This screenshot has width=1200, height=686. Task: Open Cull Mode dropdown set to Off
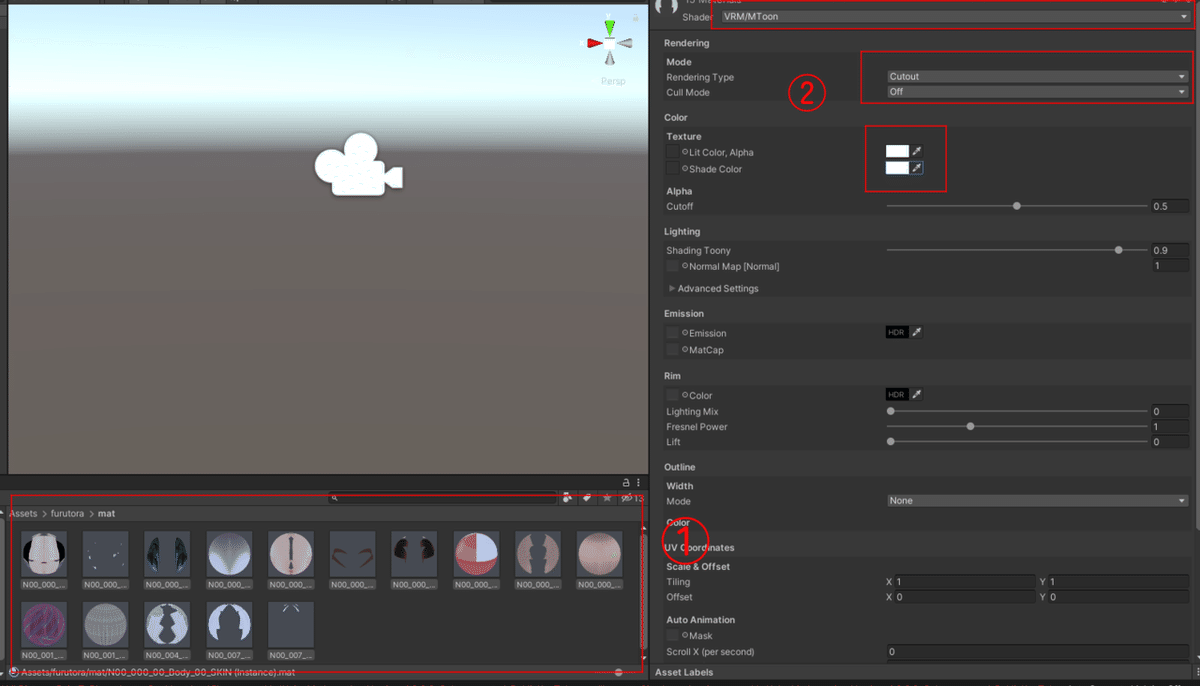[x=1037, y=92]
